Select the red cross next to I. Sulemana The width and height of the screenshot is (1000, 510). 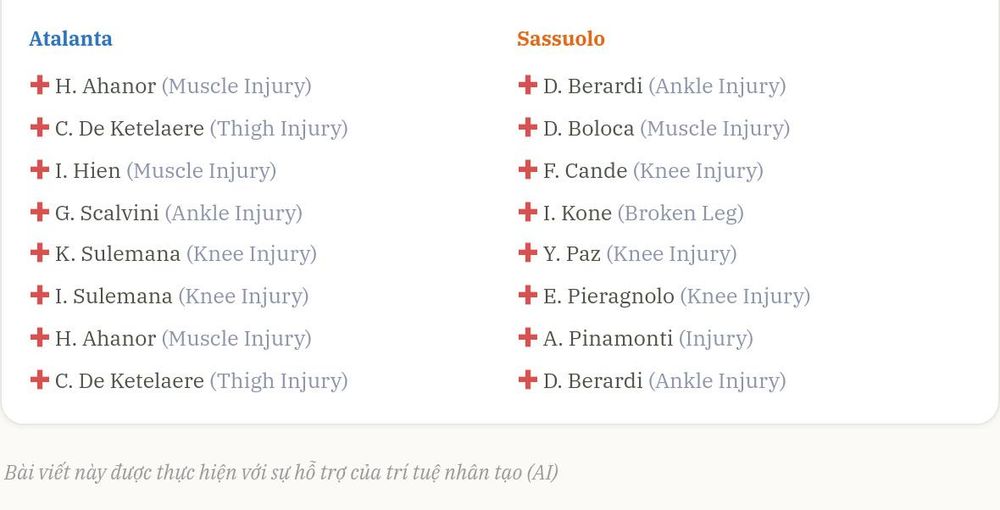tap(40, 295)
